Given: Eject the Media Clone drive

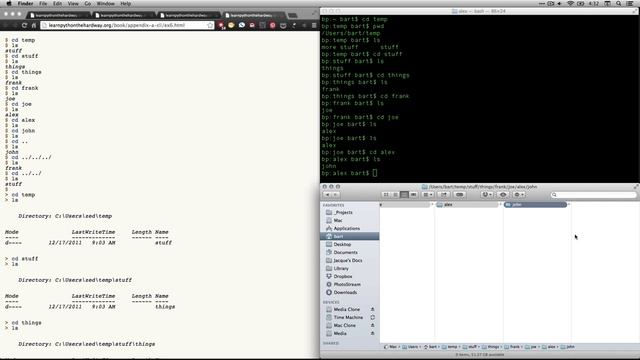Looking at the screenshot, I should pos(372,309).
